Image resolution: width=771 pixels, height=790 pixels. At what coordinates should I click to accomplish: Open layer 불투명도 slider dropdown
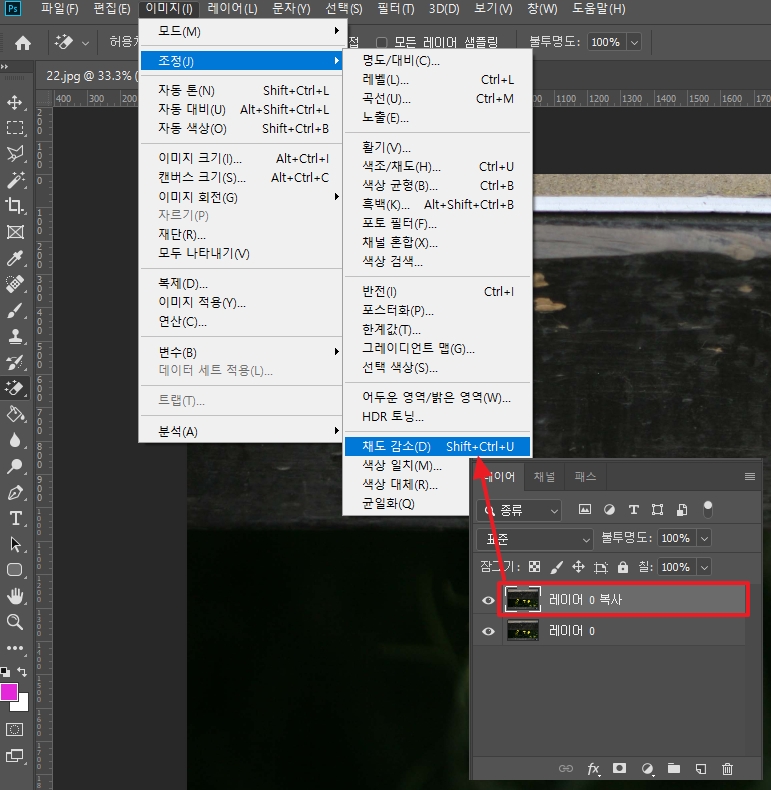[x=704, y=538]
